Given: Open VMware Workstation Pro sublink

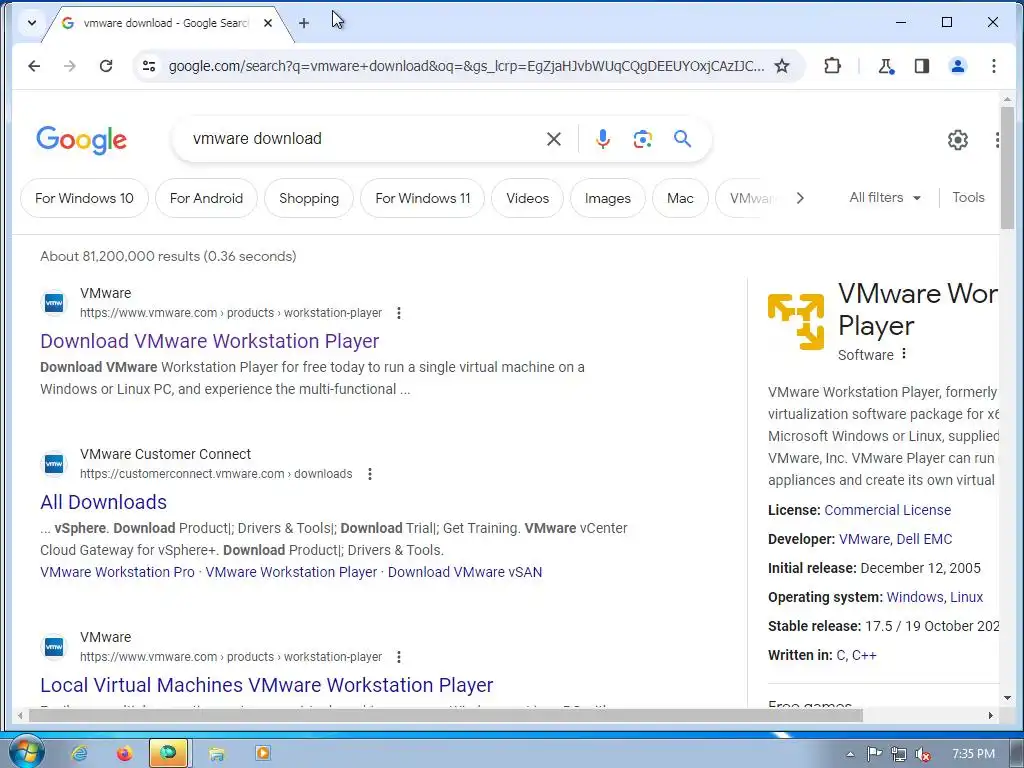Looking at the screenshot, I should [118, 572].
